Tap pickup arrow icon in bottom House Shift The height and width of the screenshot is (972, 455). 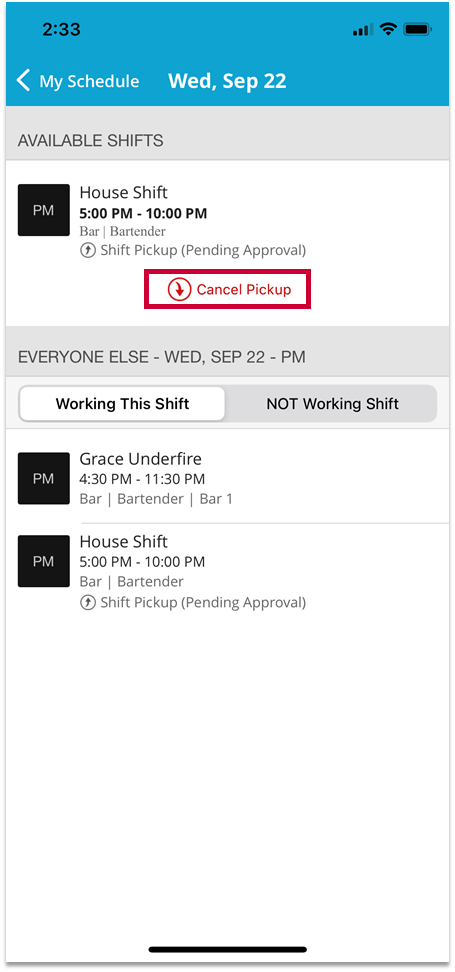point(88,602)
